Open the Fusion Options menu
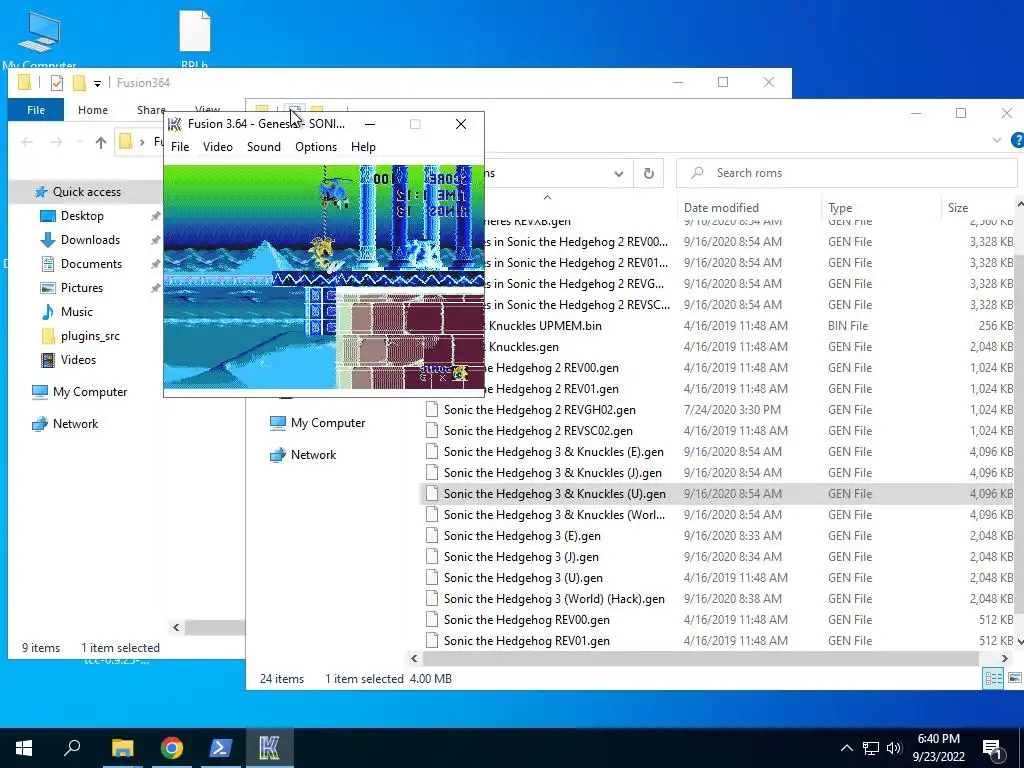The width and height of the screenshot is (1024, 768). click(x=316, y=147)
